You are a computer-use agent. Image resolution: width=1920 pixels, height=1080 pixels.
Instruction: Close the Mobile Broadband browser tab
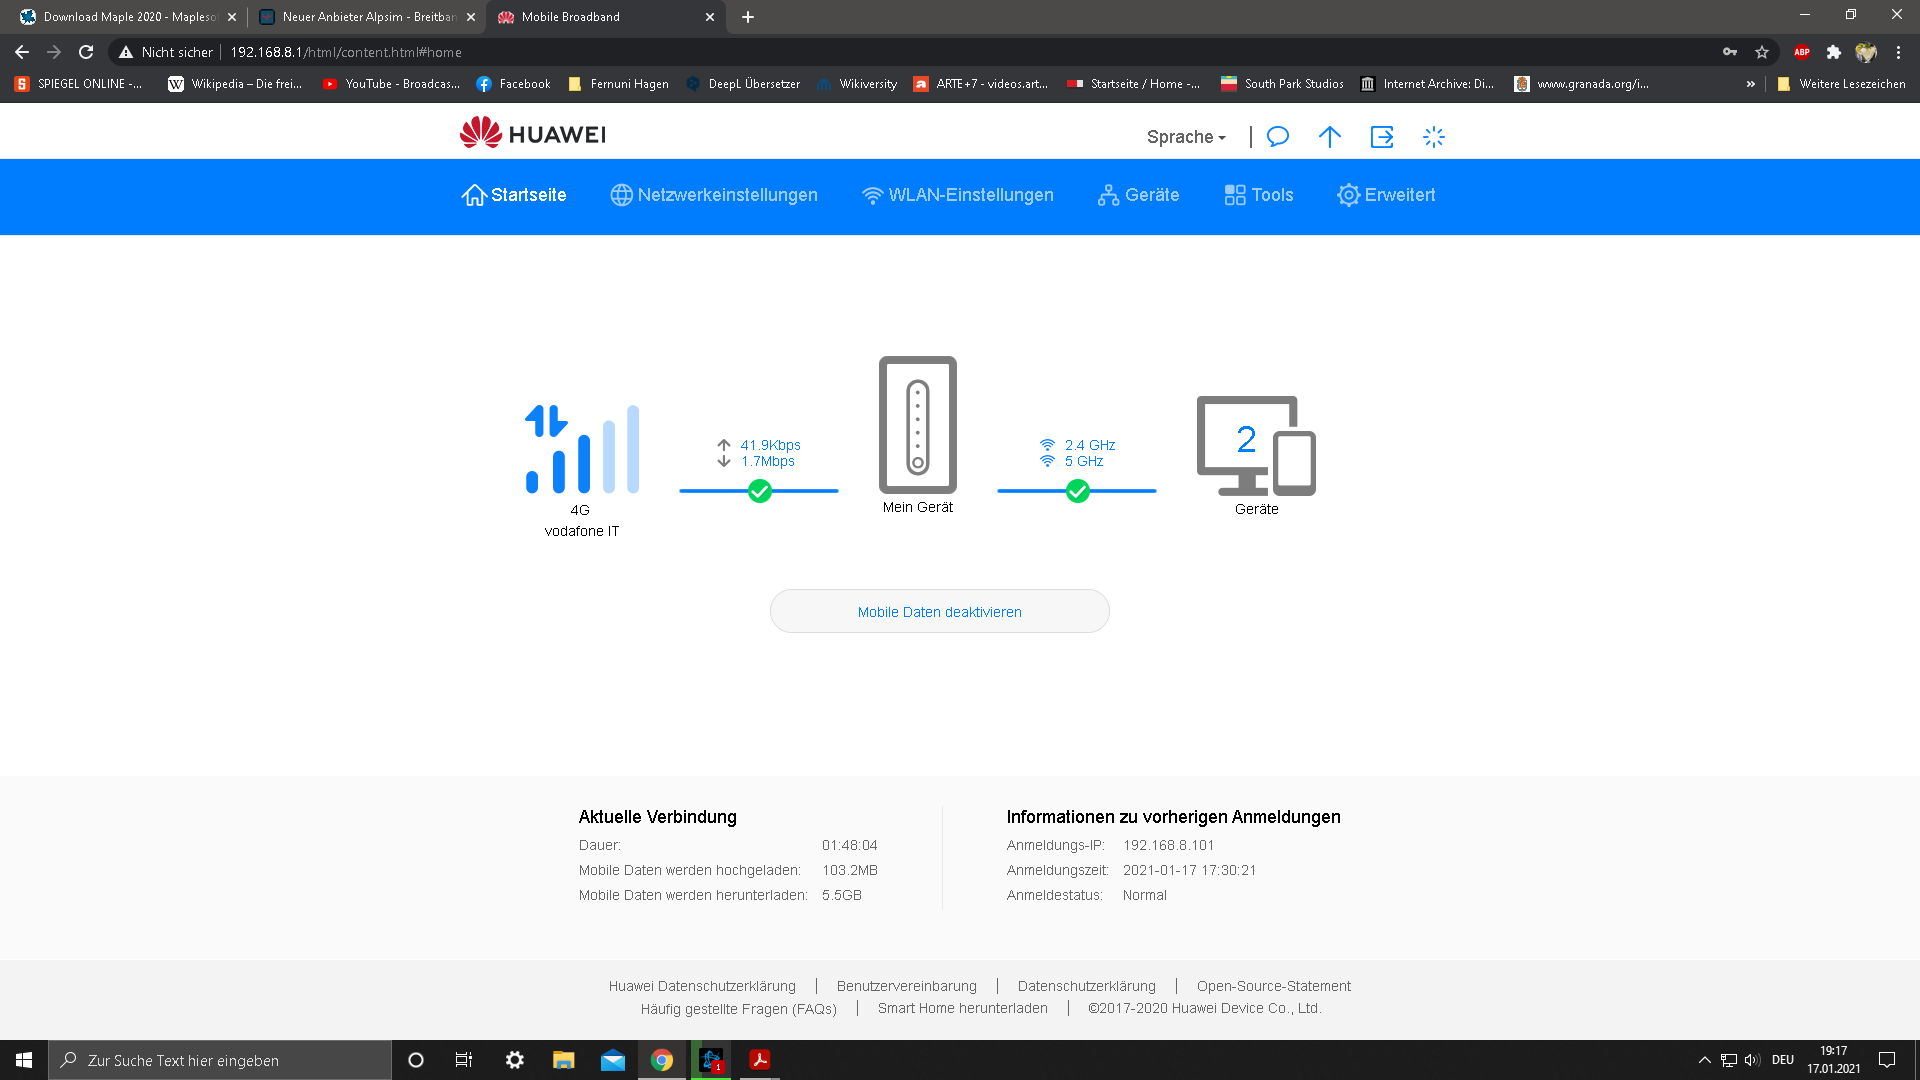coord(710,17)
